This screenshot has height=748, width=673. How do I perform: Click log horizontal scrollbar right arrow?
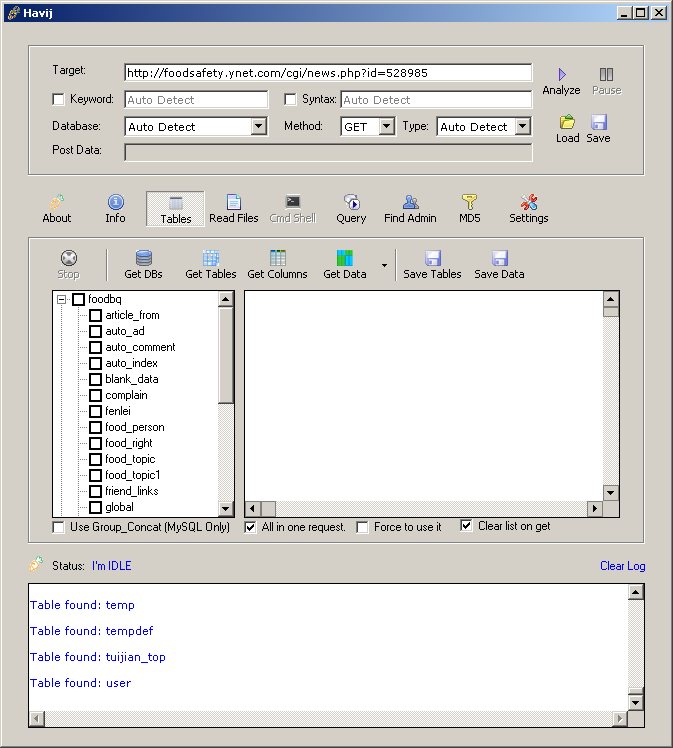[x=620, y=718]
